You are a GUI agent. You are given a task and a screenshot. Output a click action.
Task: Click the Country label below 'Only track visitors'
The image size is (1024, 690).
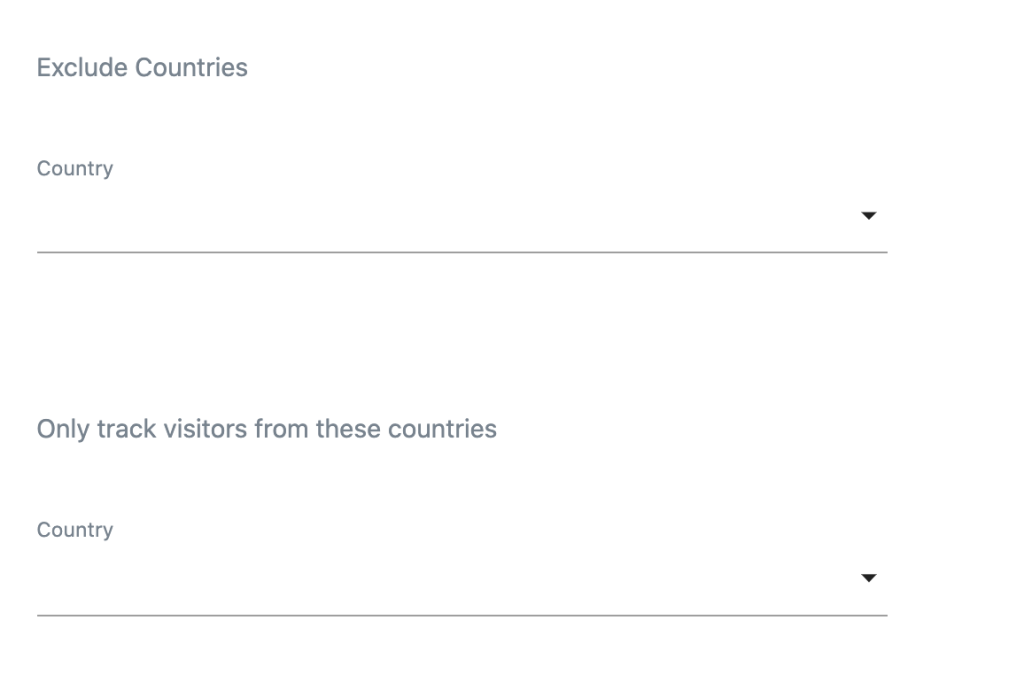(74, 530)
